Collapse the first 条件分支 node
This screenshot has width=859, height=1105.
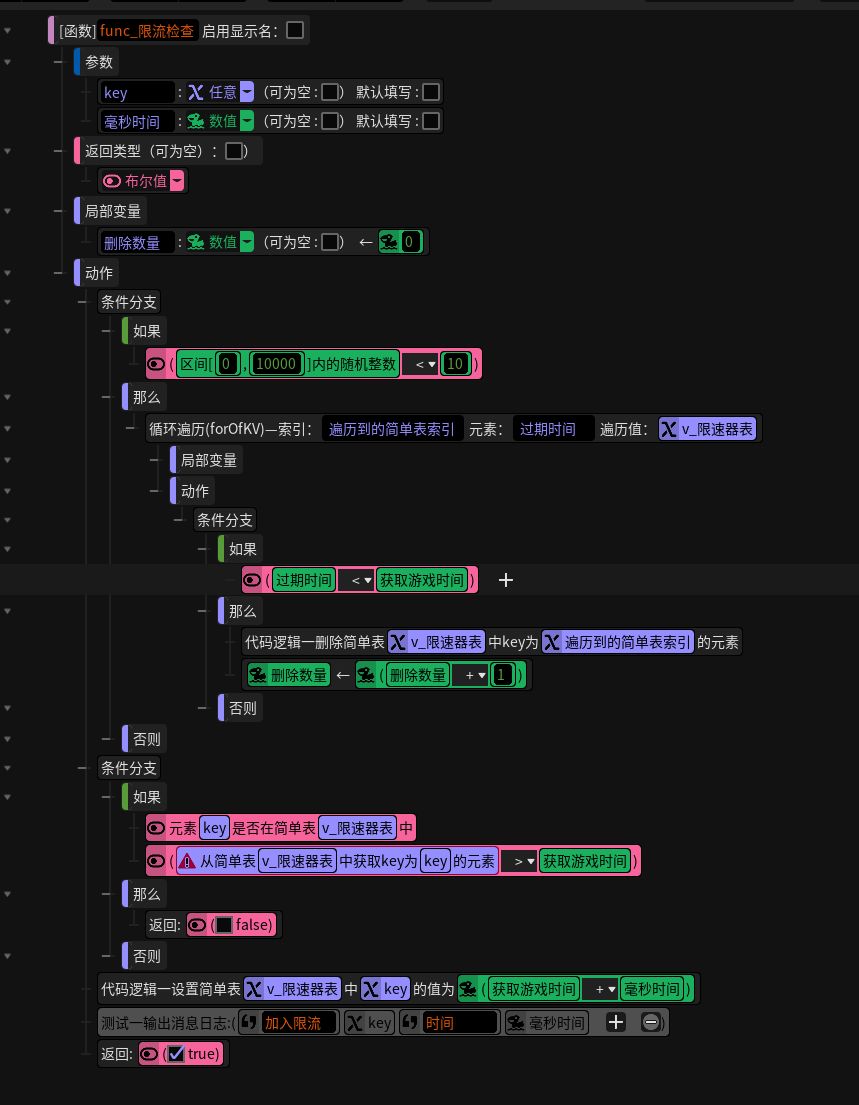click(82, 302)
